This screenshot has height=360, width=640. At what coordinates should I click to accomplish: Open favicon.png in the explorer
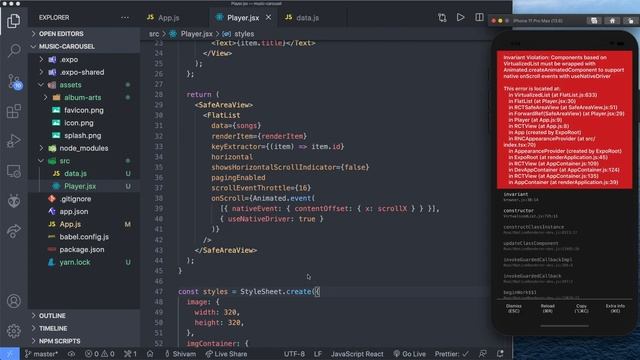click(84, 110)
